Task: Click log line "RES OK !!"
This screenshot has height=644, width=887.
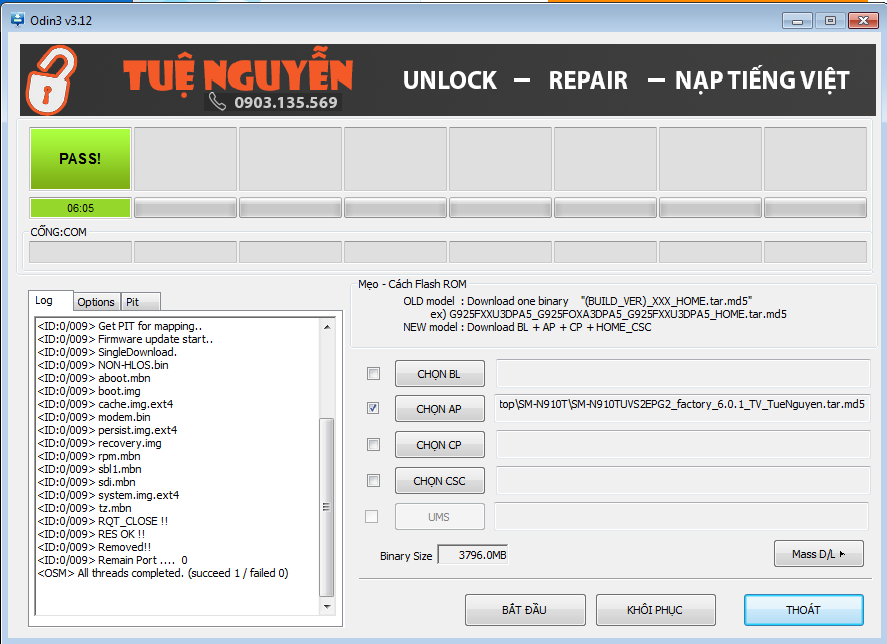Action: point(91,534)
